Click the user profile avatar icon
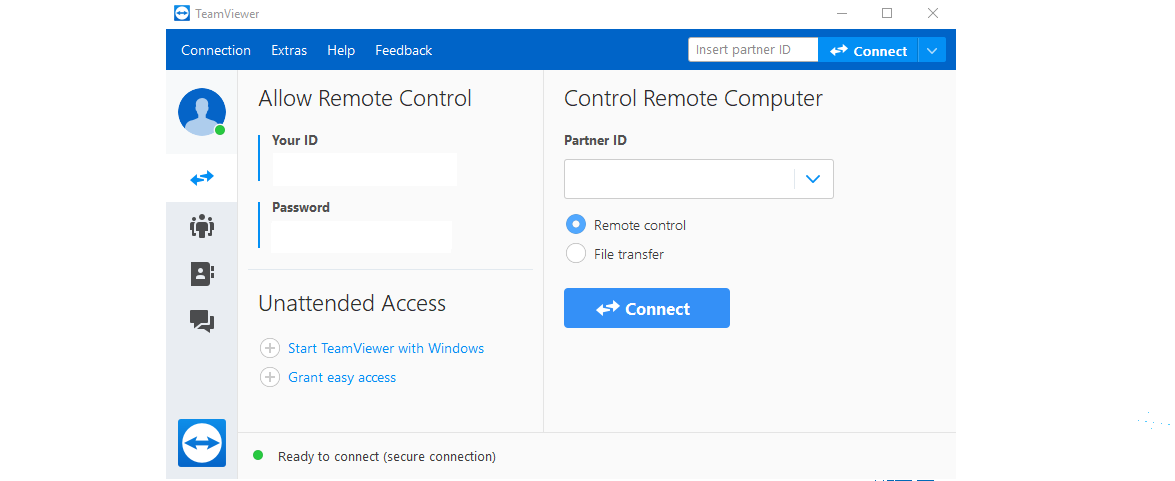 pyautogui.click(x=202, y=112)
